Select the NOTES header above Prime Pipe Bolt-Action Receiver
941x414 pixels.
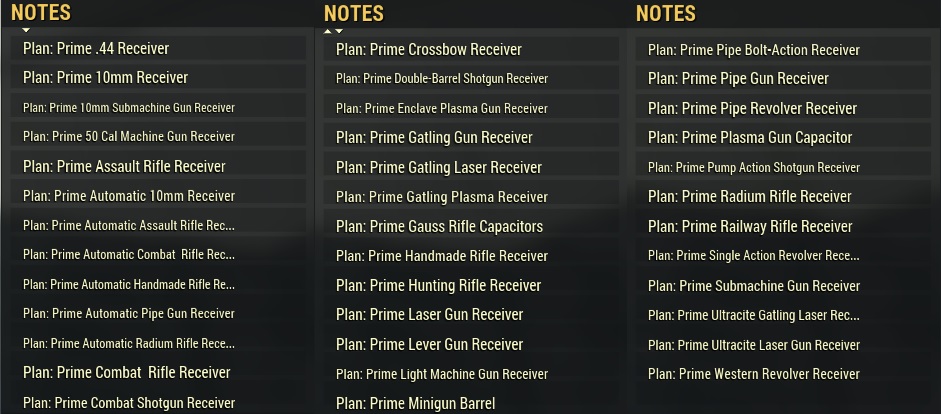coord(665,13)
